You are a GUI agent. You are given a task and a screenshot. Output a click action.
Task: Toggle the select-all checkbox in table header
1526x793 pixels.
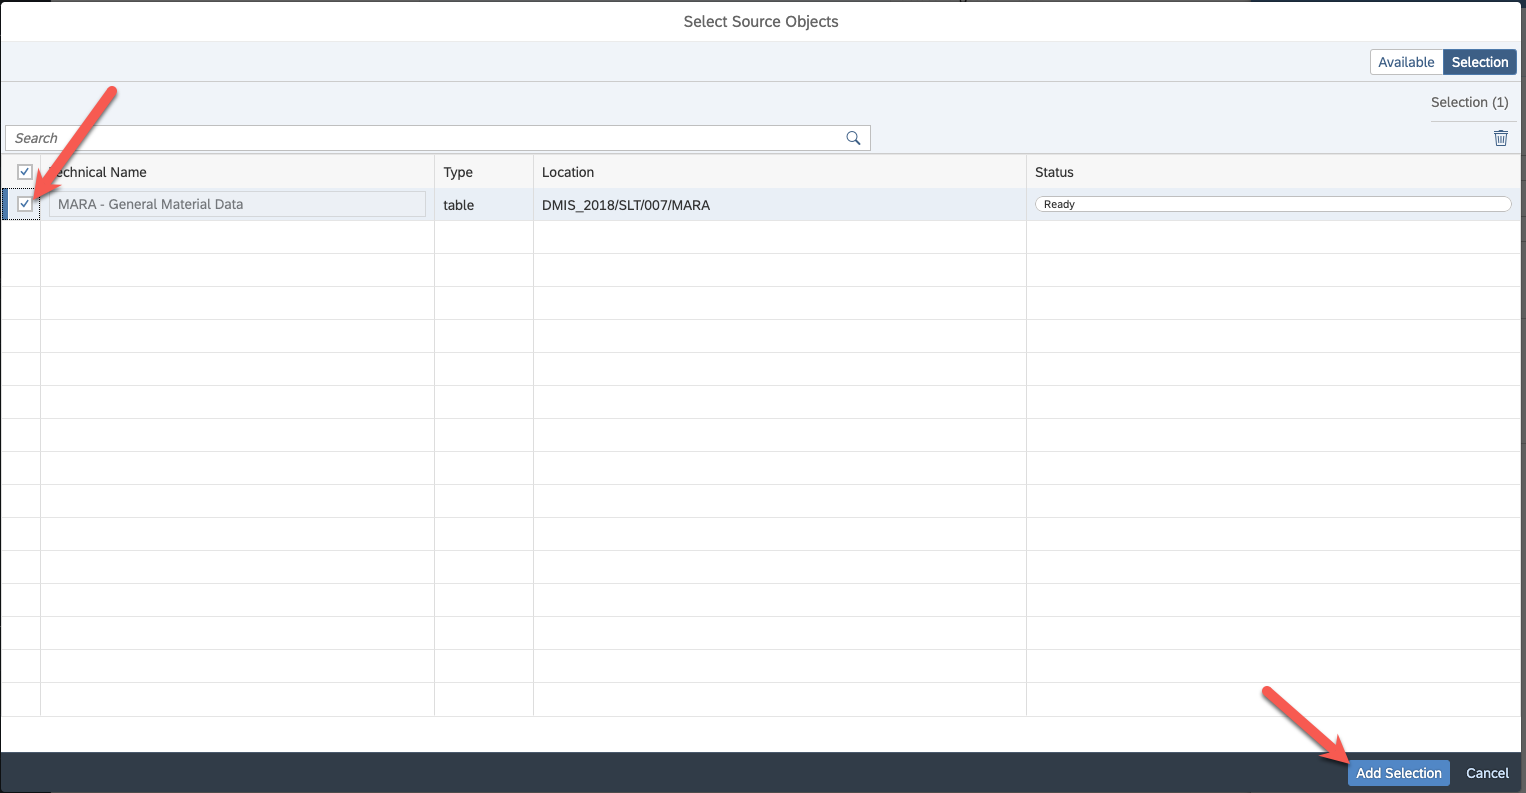(25, 172)
